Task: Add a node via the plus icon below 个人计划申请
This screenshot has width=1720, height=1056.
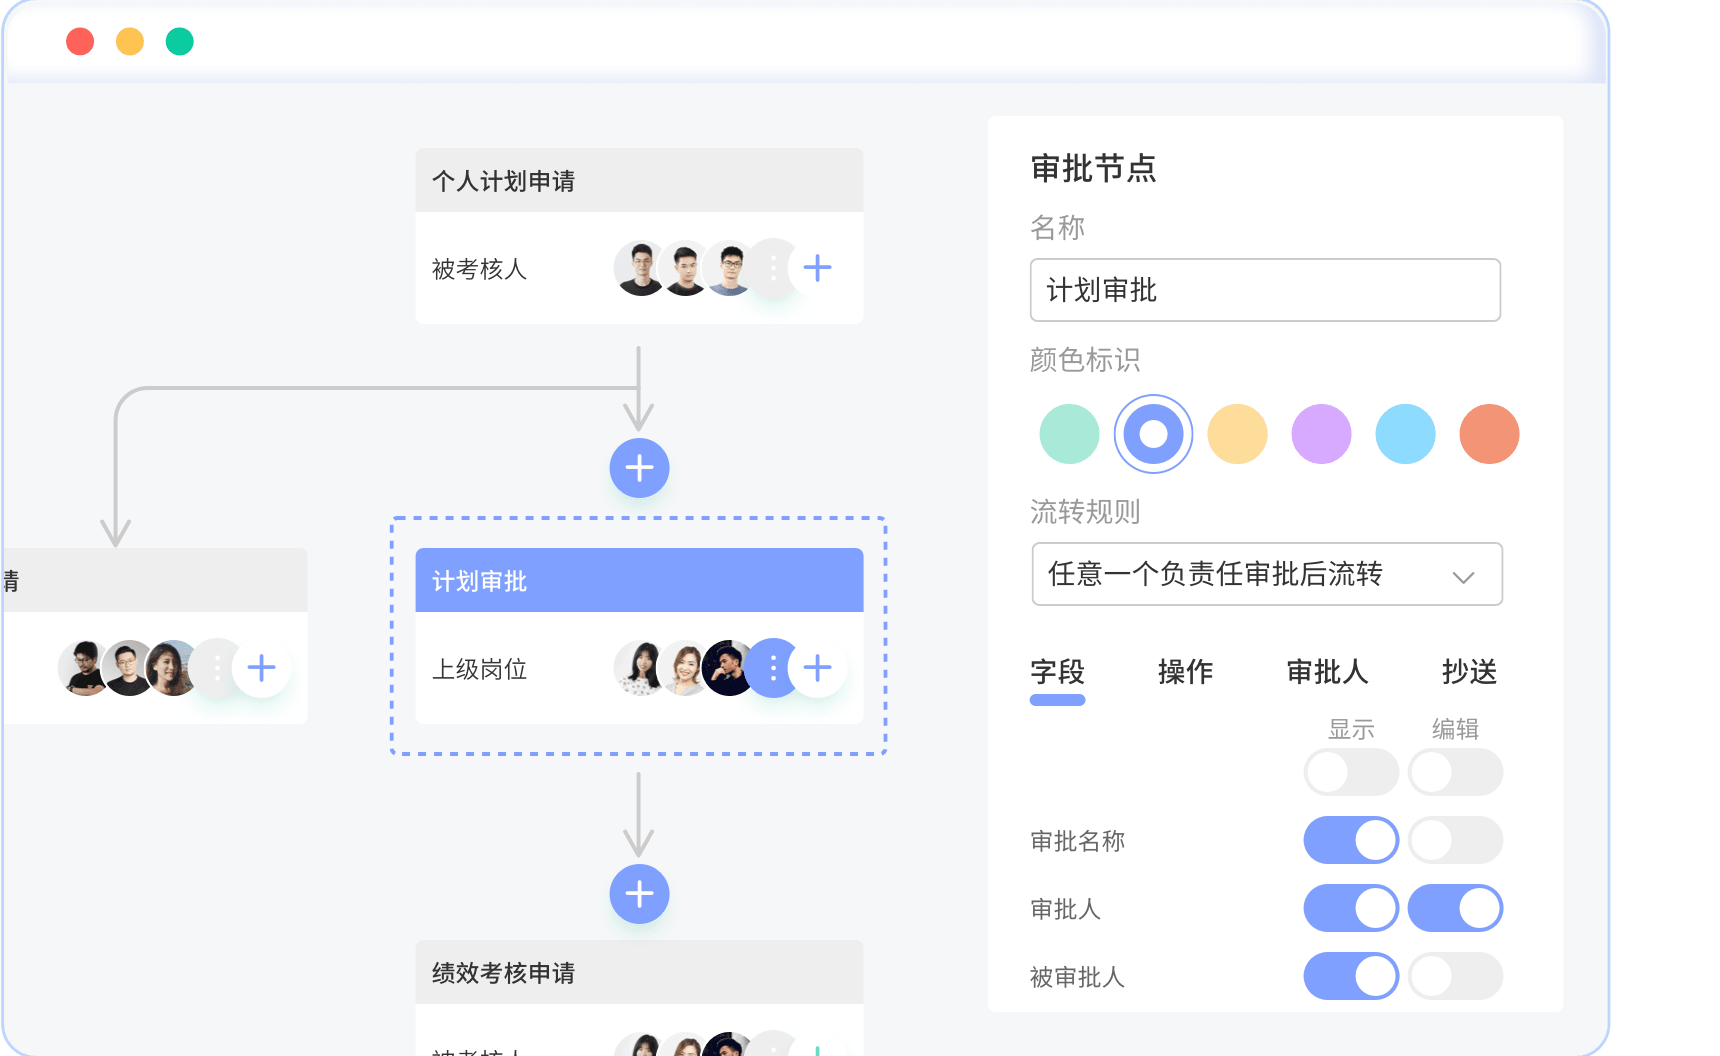Action: 639,467
